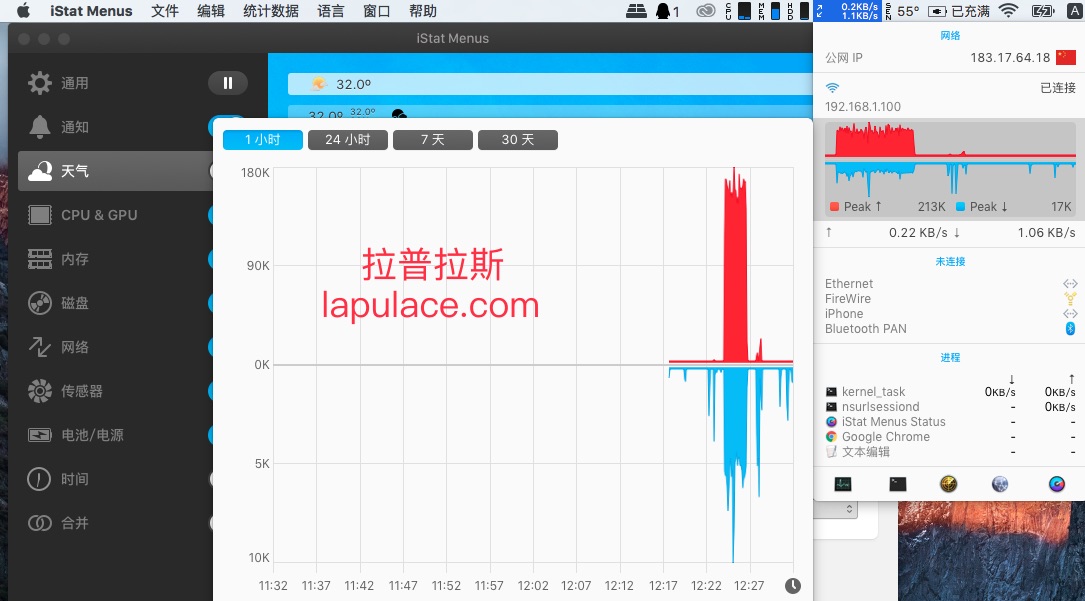1085x601 pixels.
Task: Show the 1 小时 graph range
Action: pyautogui.click(x=262, y=140)
